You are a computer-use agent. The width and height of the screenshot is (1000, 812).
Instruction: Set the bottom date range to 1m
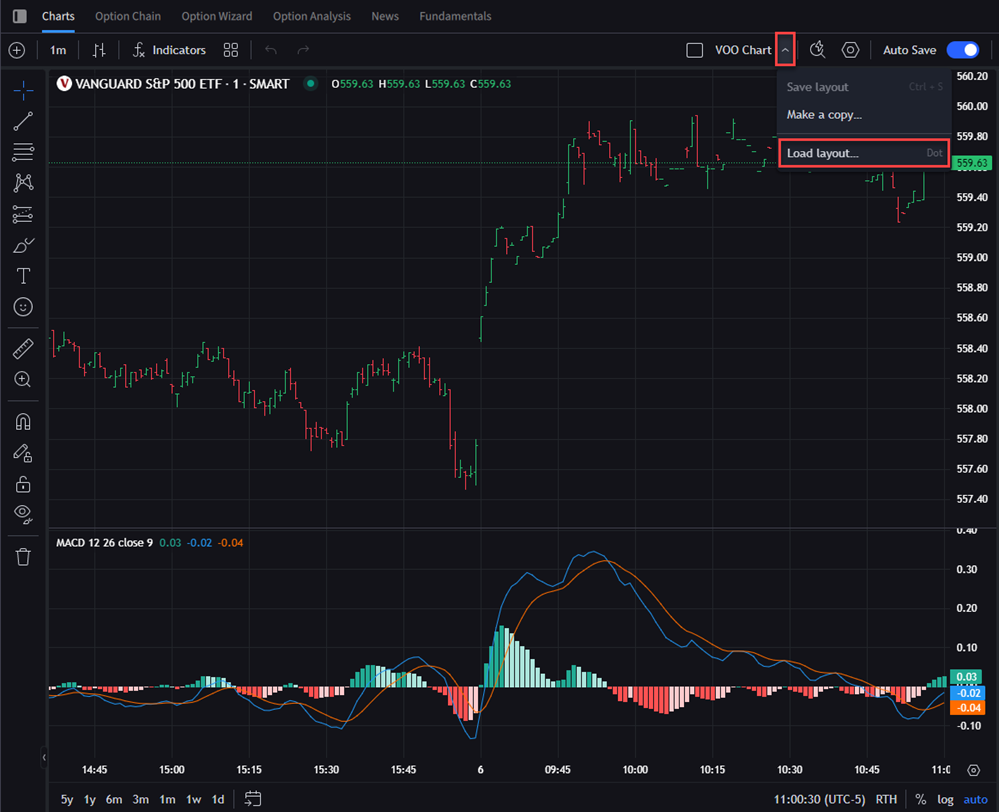tap(168, 799)
